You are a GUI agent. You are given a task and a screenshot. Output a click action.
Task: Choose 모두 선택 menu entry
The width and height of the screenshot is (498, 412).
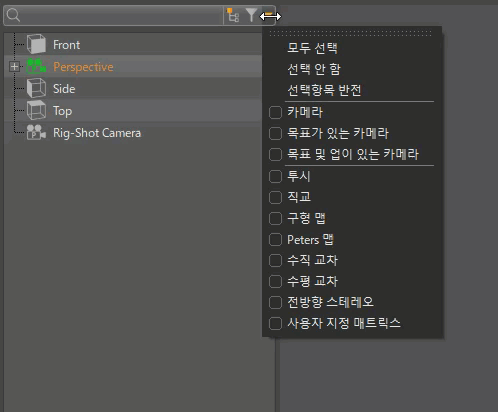pyautogui.click(x=312, y=48)
